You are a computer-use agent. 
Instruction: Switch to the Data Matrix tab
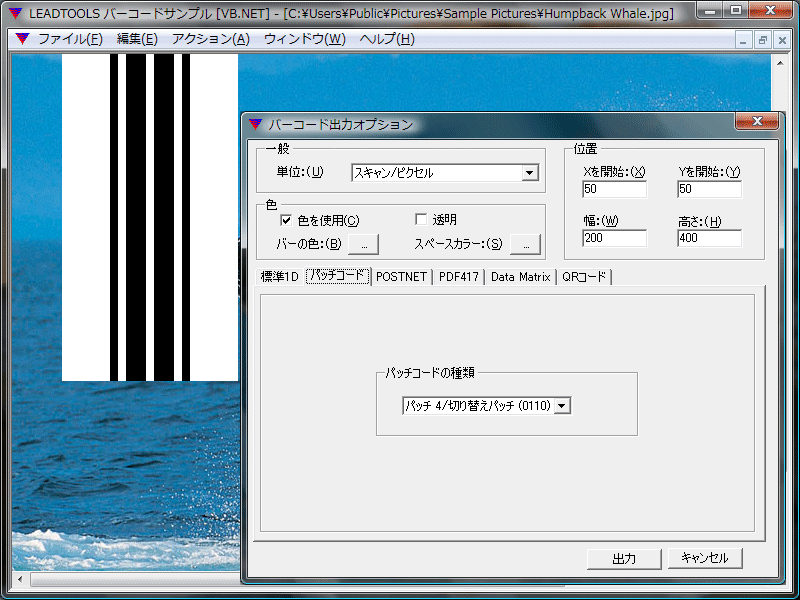click(x=519, y=277)
